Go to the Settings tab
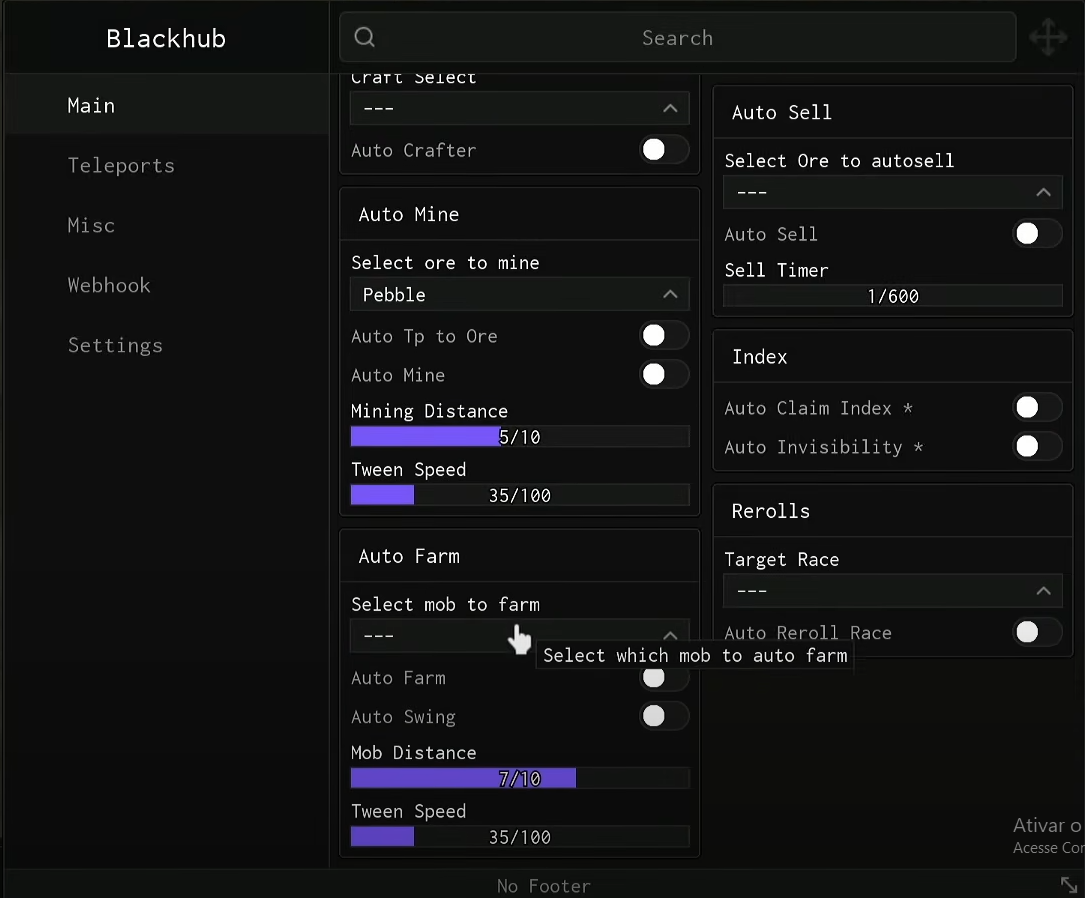This screenshot has width=1085, height=898. 115,346
